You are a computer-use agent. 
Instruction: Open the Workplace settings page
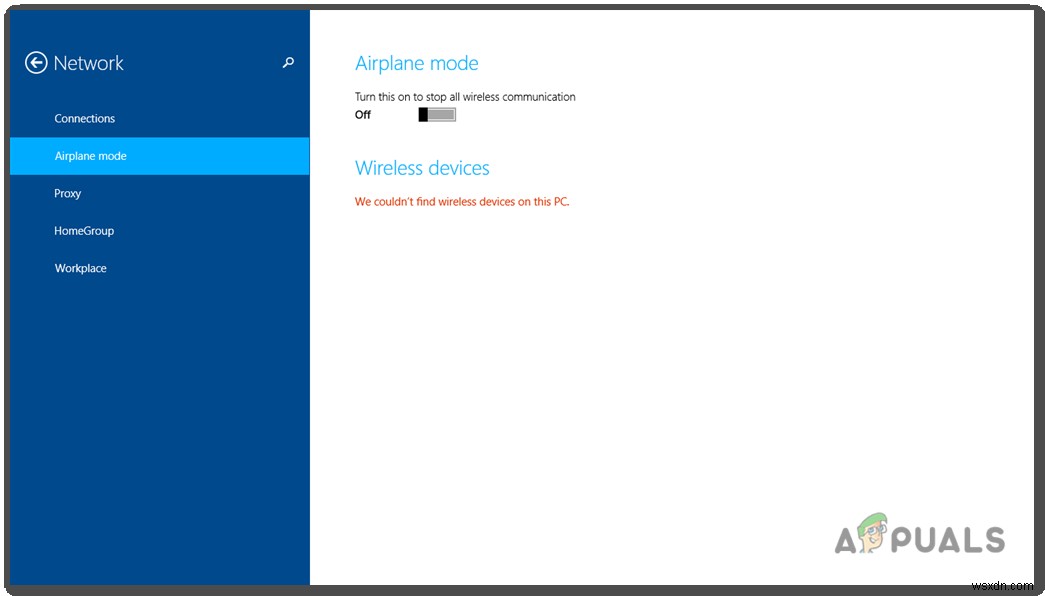pos(160,268)
